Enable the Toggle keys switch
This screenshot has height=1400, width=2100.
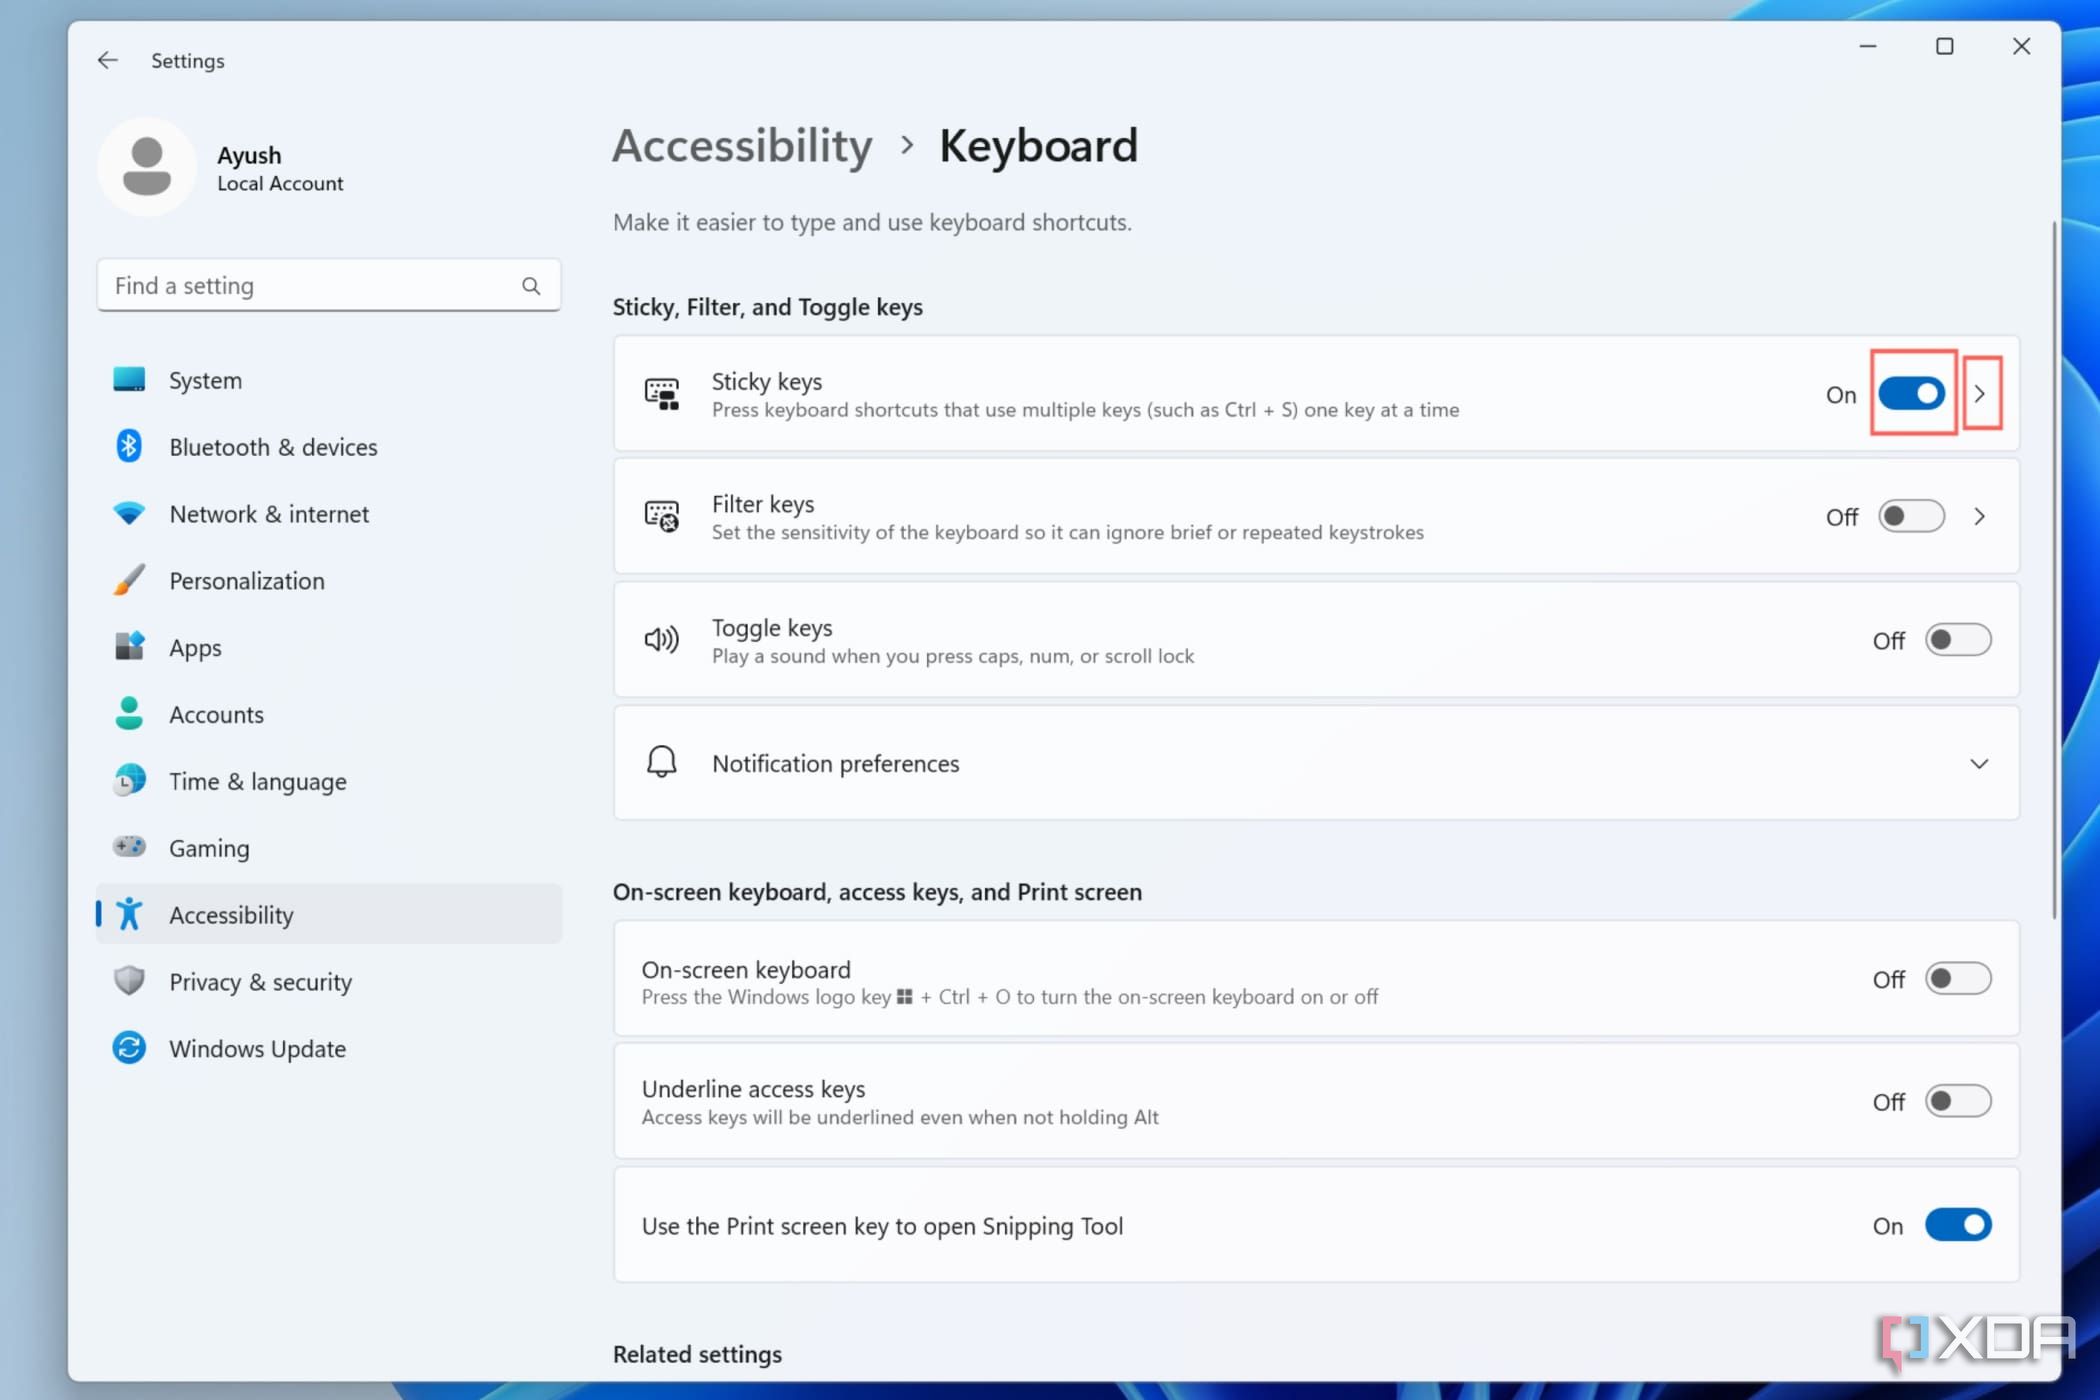1958,640
